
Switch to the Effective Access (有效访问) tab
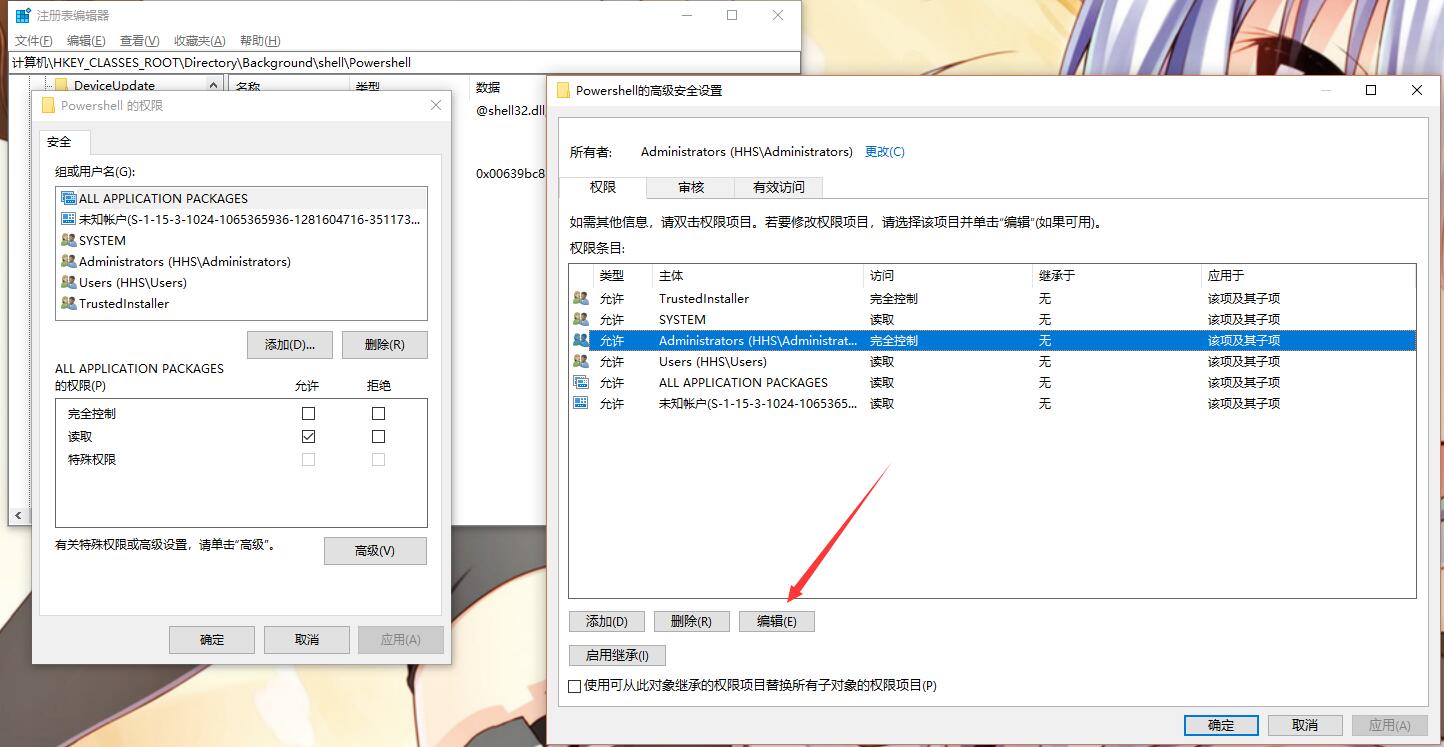778,187
